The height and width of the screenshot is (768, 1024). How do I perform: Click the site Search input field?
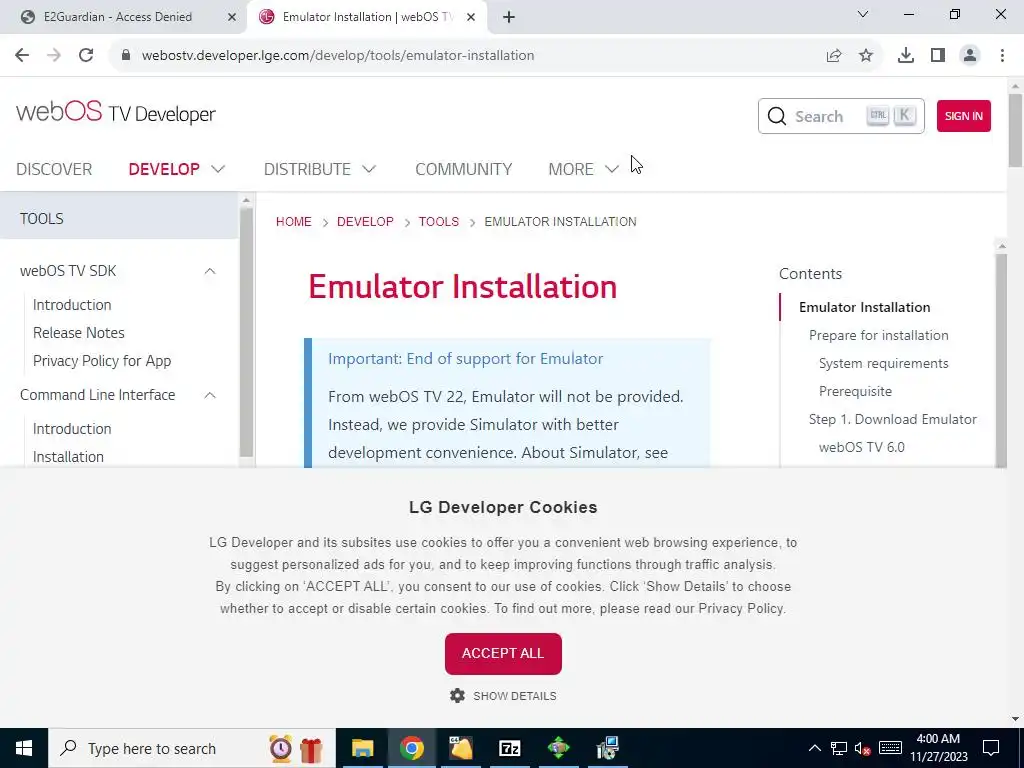click(841, 116)
